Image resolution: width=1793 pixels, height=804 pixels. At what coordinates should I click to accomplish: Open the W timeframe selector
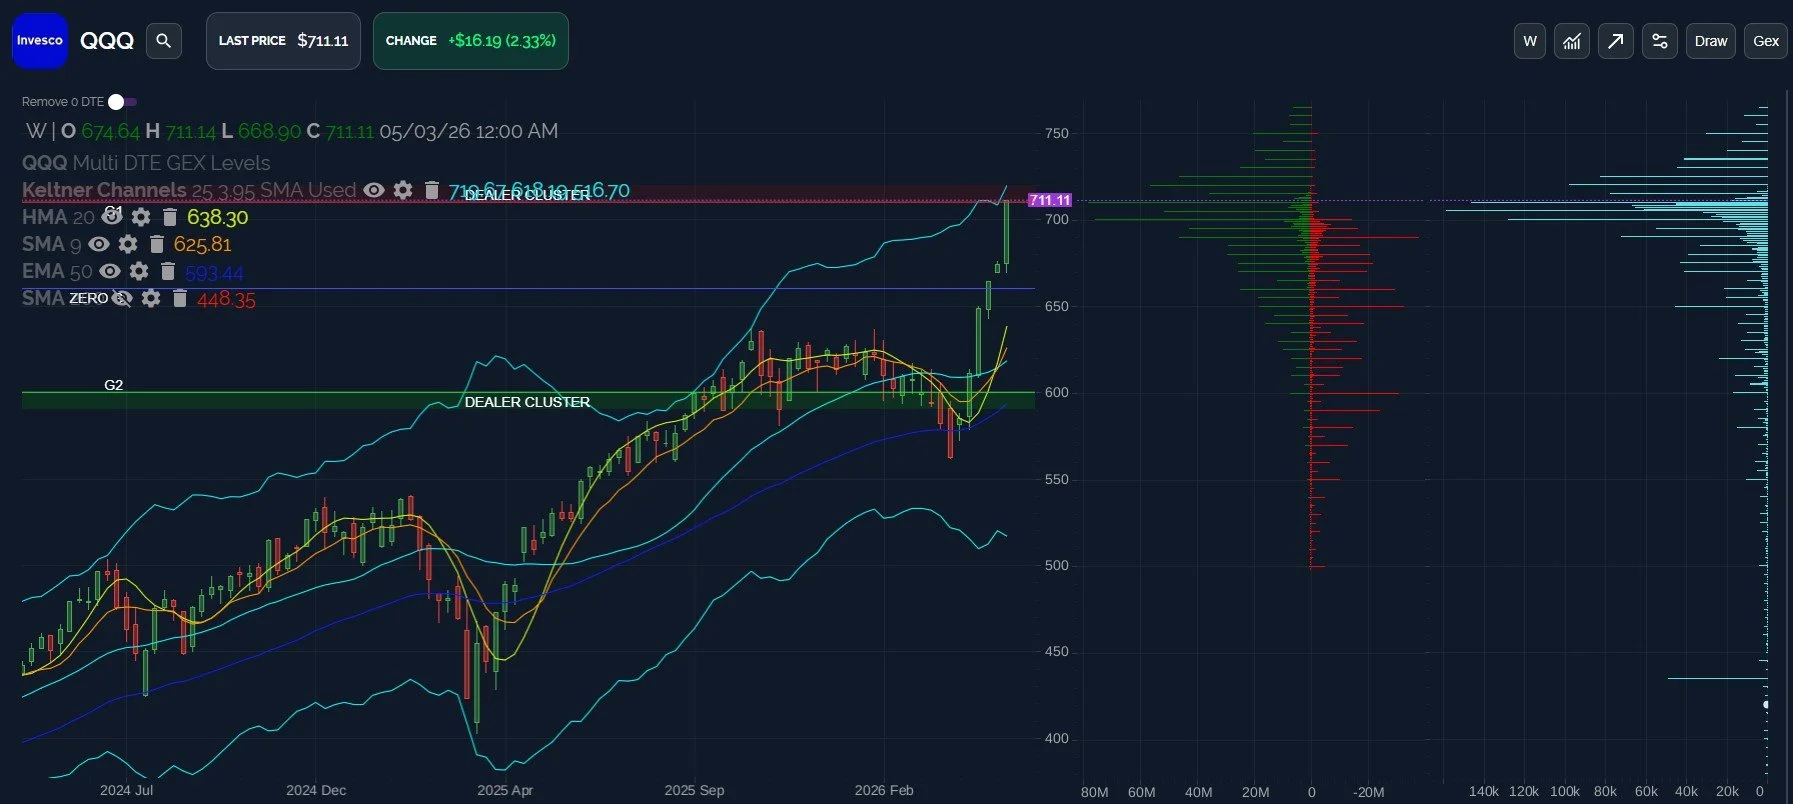coord(1530,41)
